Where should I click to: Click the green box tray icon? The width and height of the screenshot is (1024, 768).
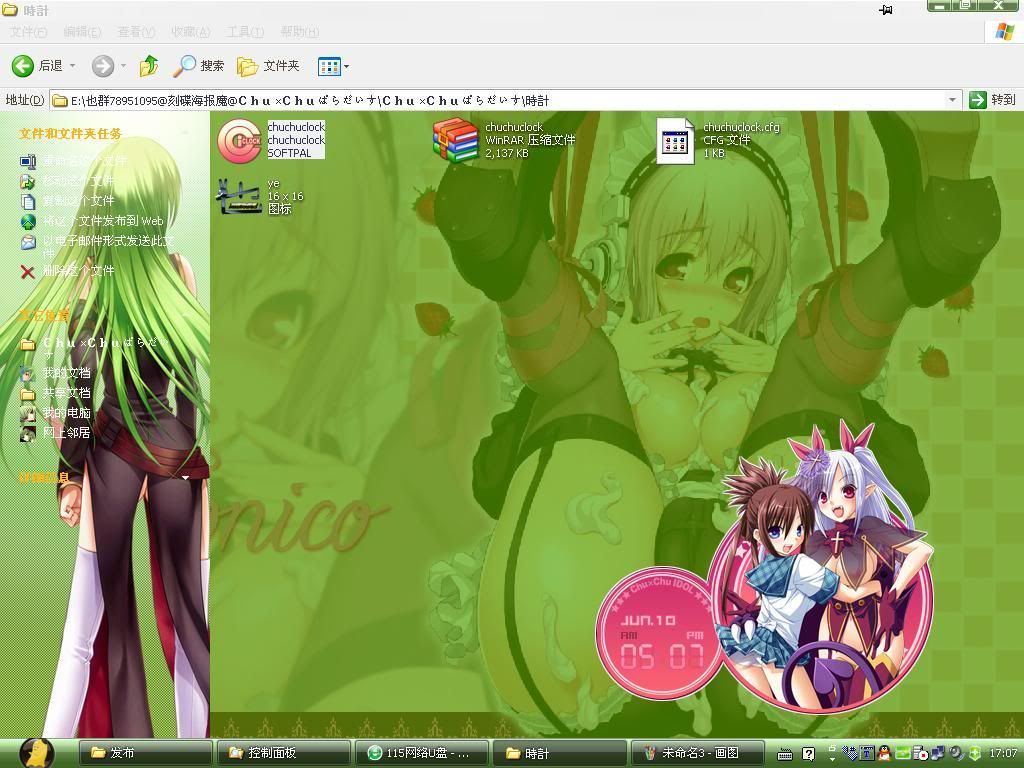click(903, 753)
